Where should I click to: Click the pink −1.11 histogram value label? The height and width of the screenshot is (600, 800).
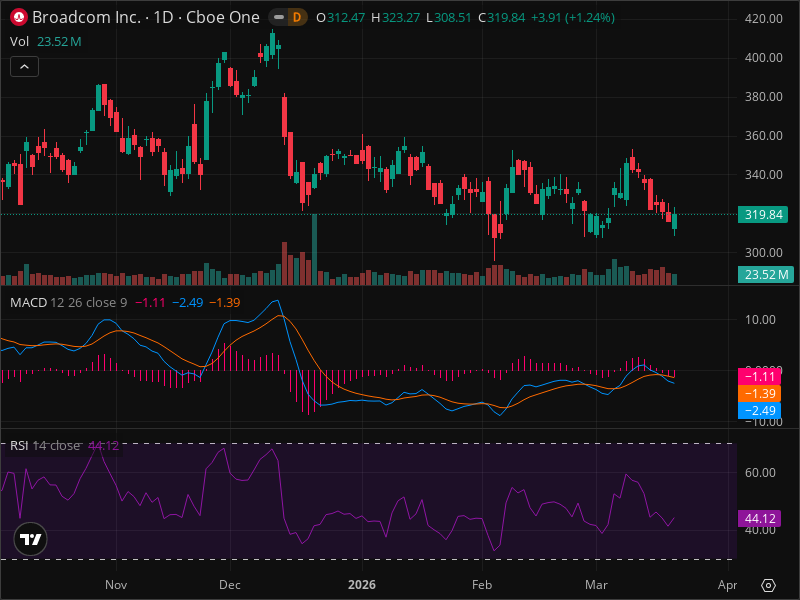759,377
